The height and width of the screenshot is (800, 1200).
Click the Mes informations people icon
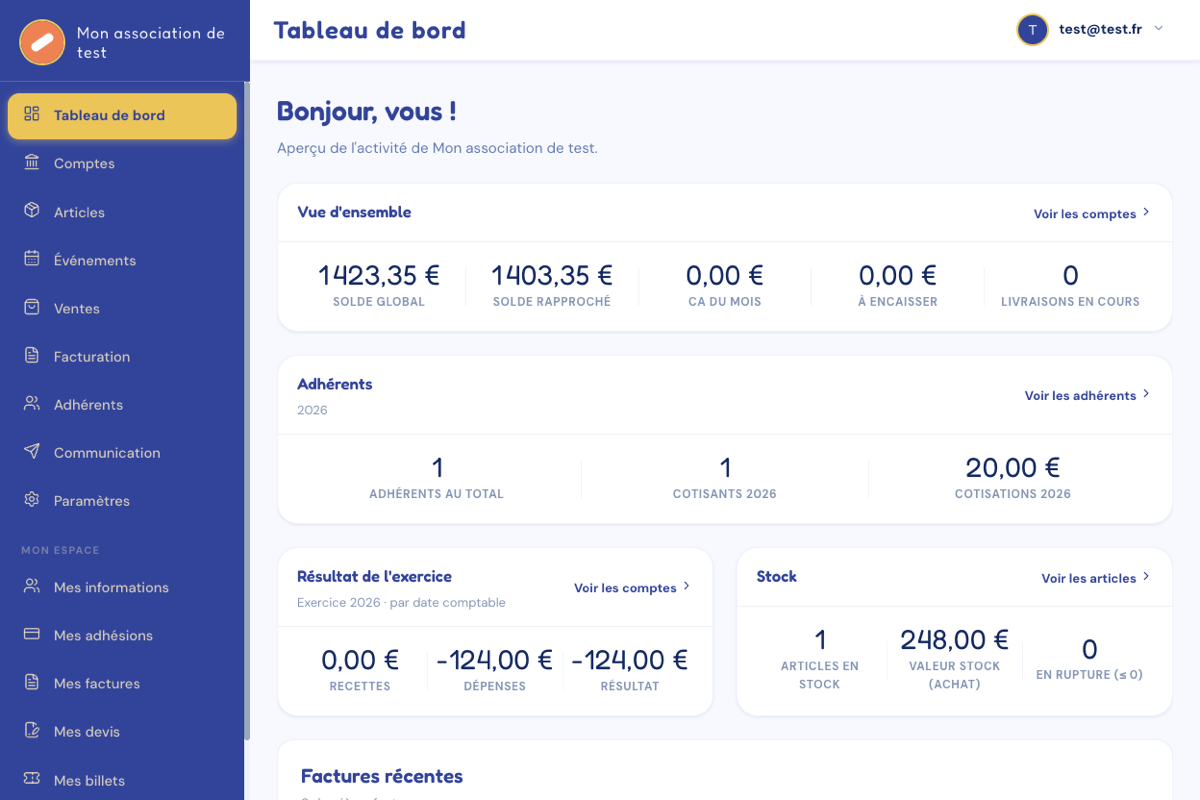(x=32, y=586)
